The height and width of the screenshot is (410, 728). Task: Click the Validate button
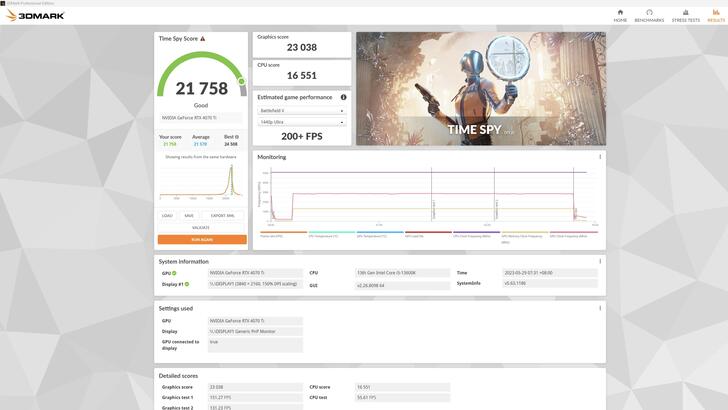201,227
